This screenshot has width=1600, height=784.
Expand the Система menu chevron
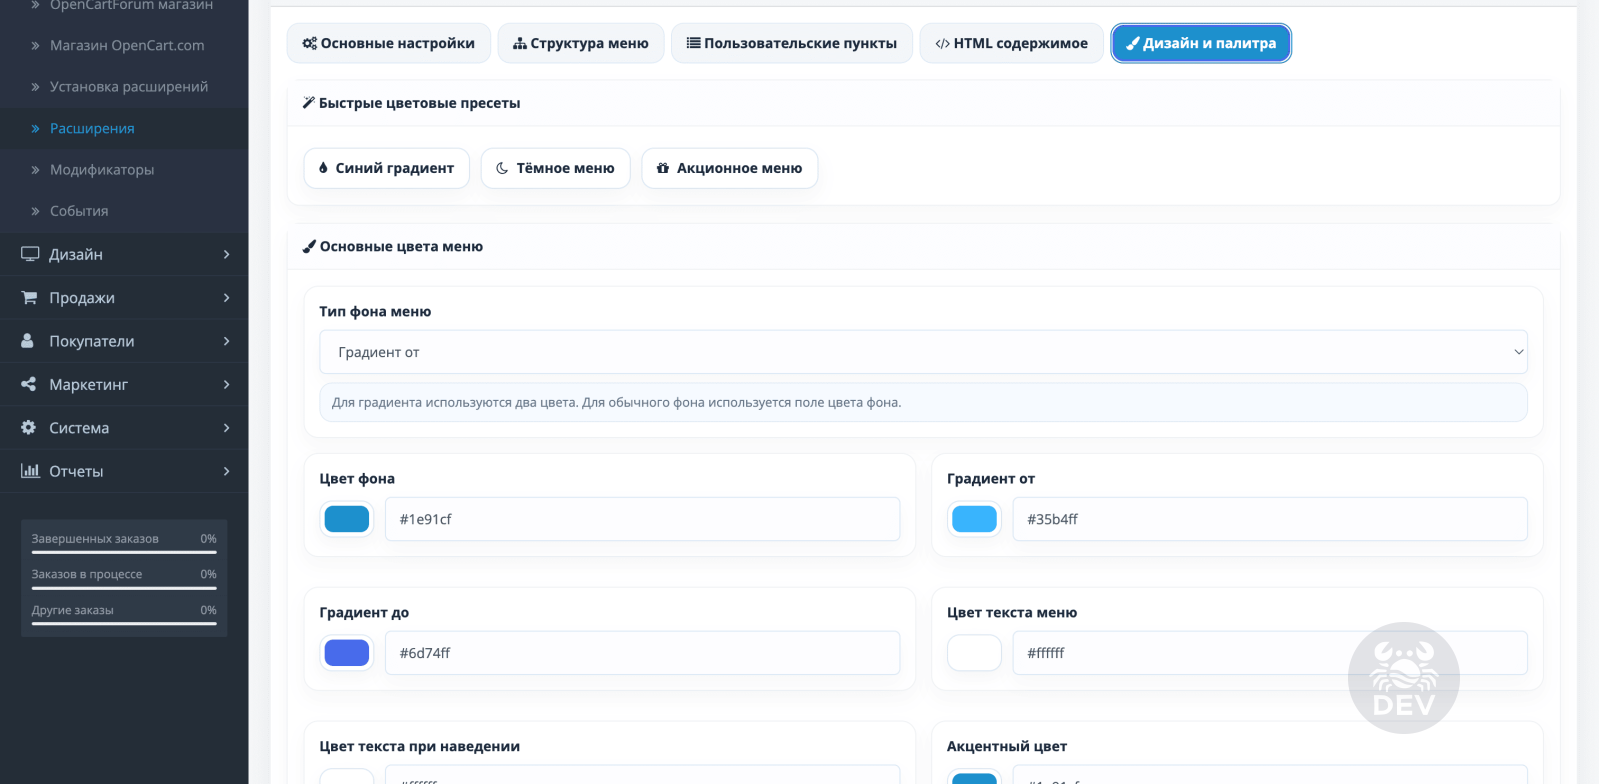(227, 428)
